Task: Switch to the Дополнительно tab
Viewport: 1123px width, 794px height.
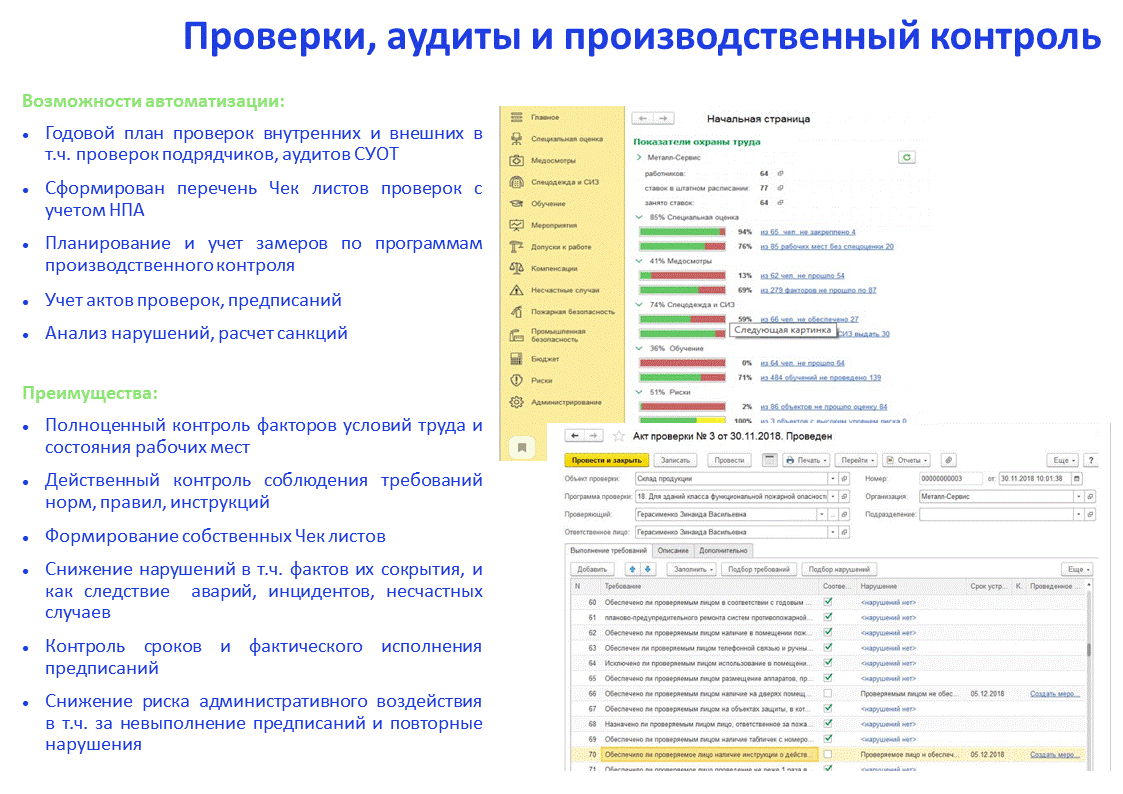Action: [723, 551]
